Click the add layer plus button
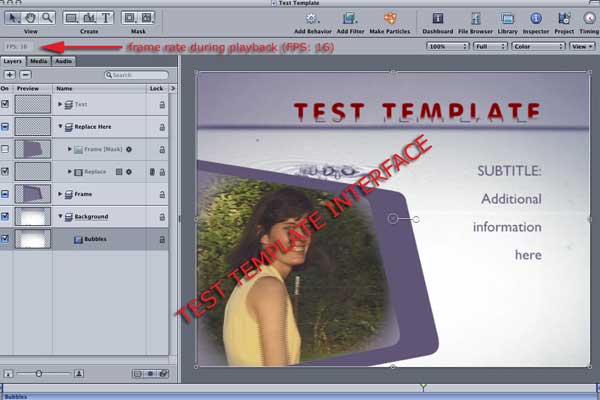Viewport: 600px width, 400px height. point(10,75)
